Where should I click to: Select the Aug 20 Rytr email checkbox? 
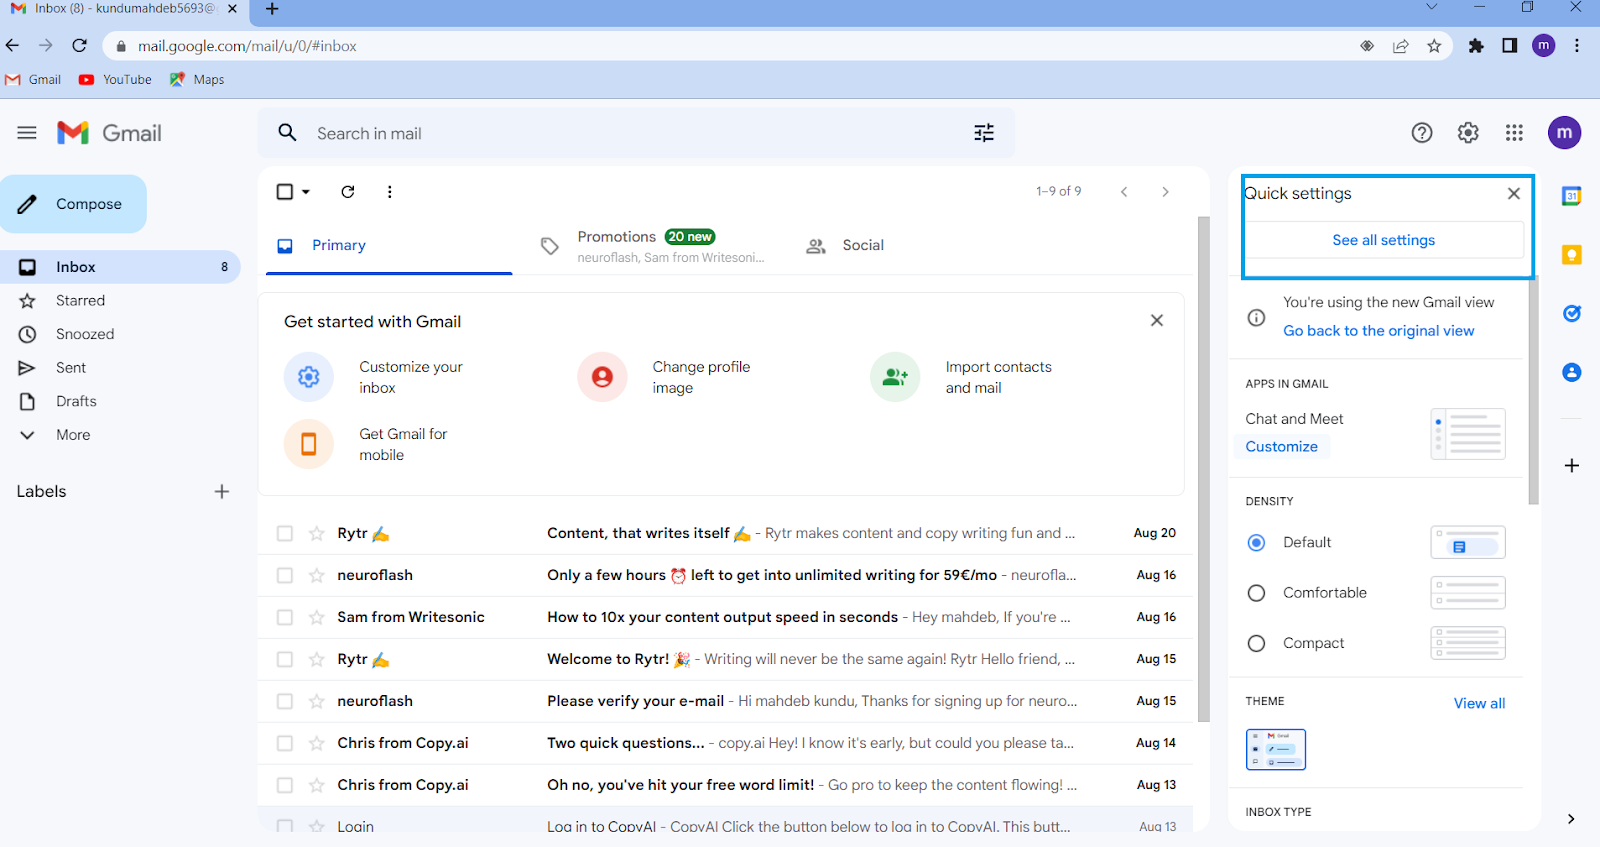coord(285,534)
